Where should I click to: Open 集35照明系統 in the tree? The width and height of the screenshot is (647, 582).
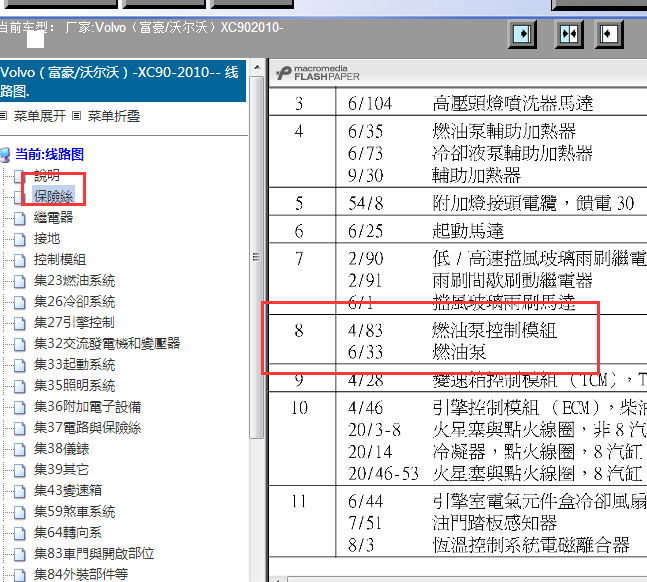coord(74,386)
